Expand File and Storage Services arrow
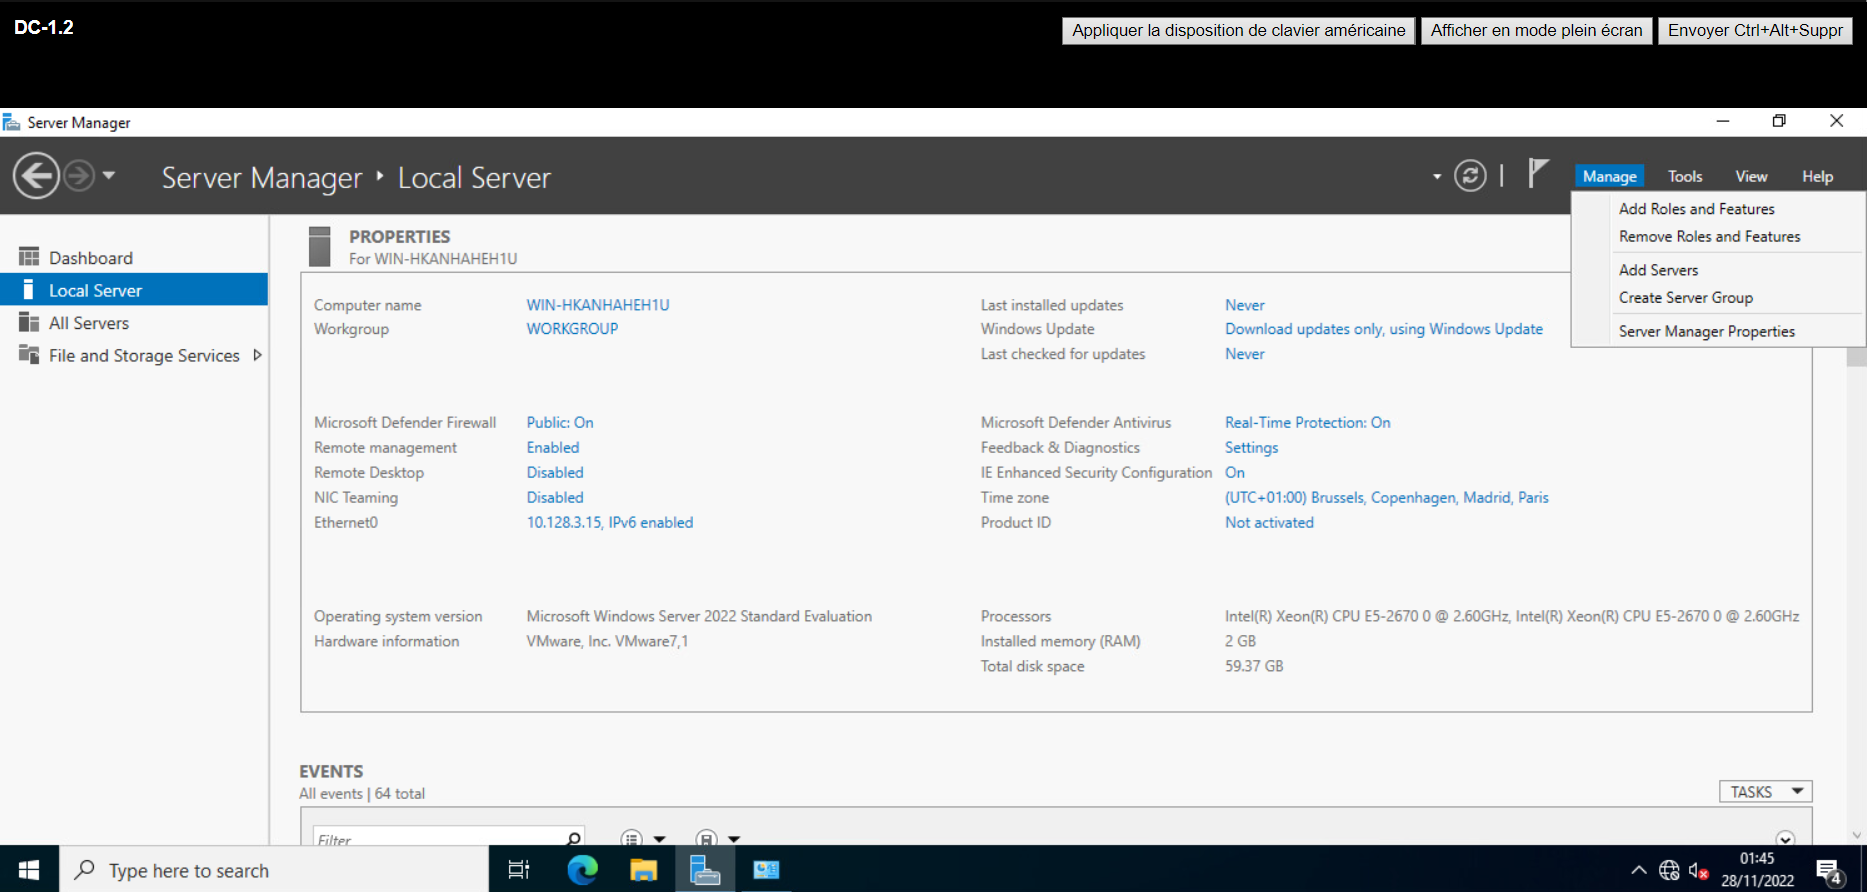 click(257, 355)
